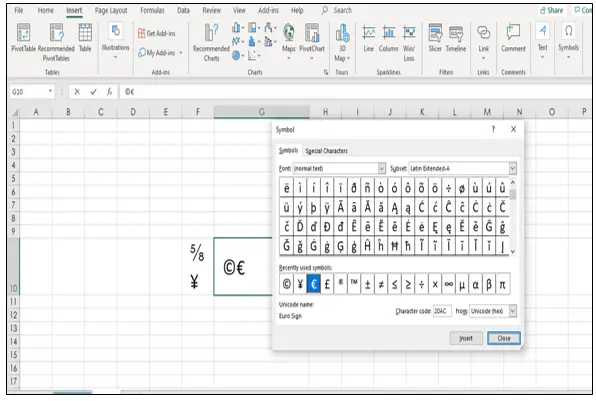Viewport: 596px width, 401px height.
Task: Open the Data tab
Action: click(x=184, y=10)
